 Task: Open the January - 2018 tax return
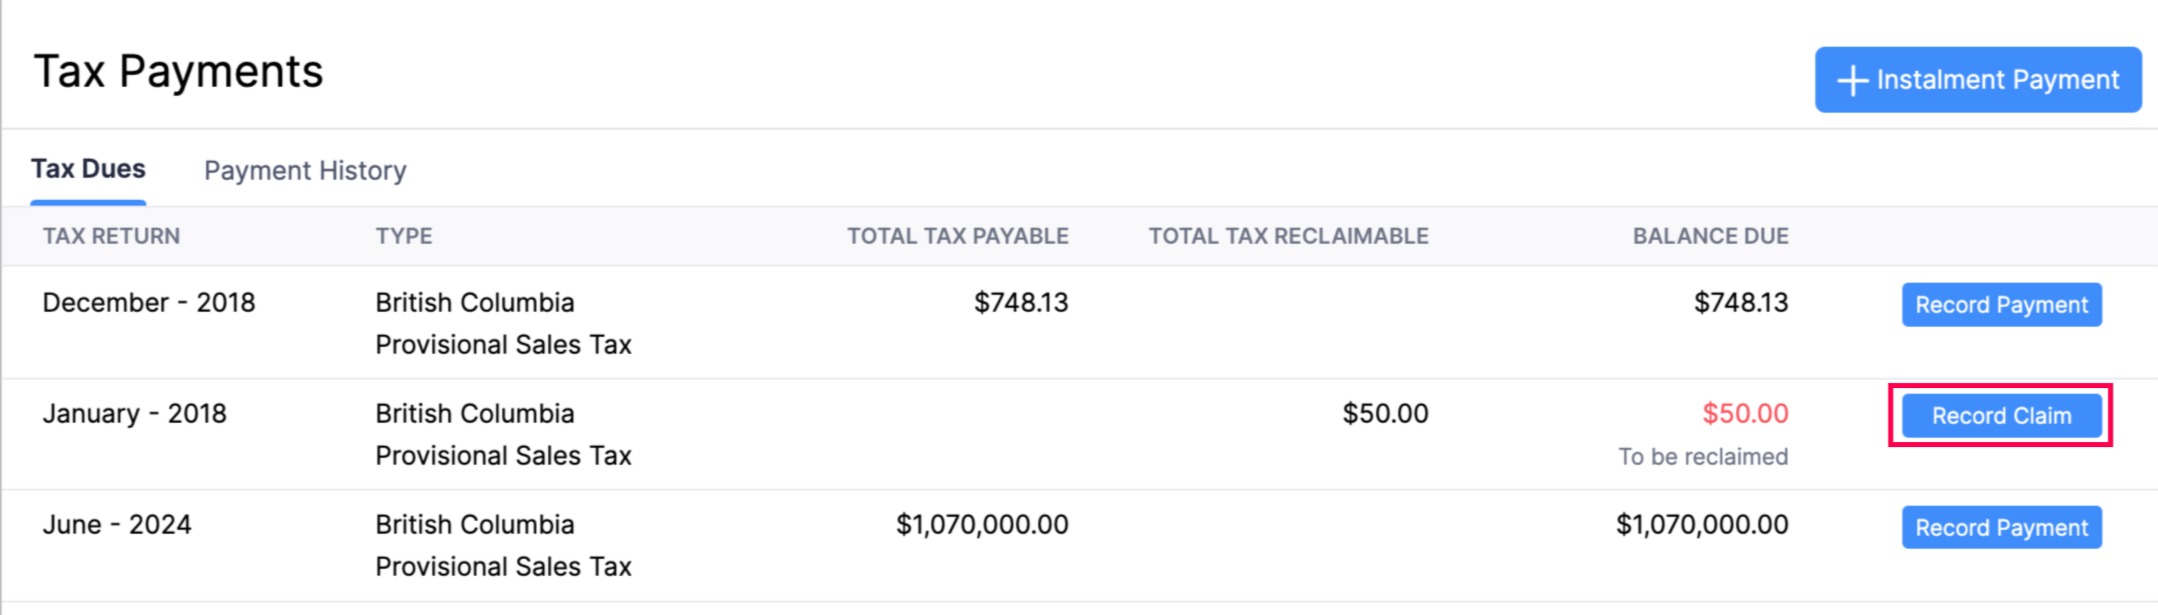[x=135, y=414]
